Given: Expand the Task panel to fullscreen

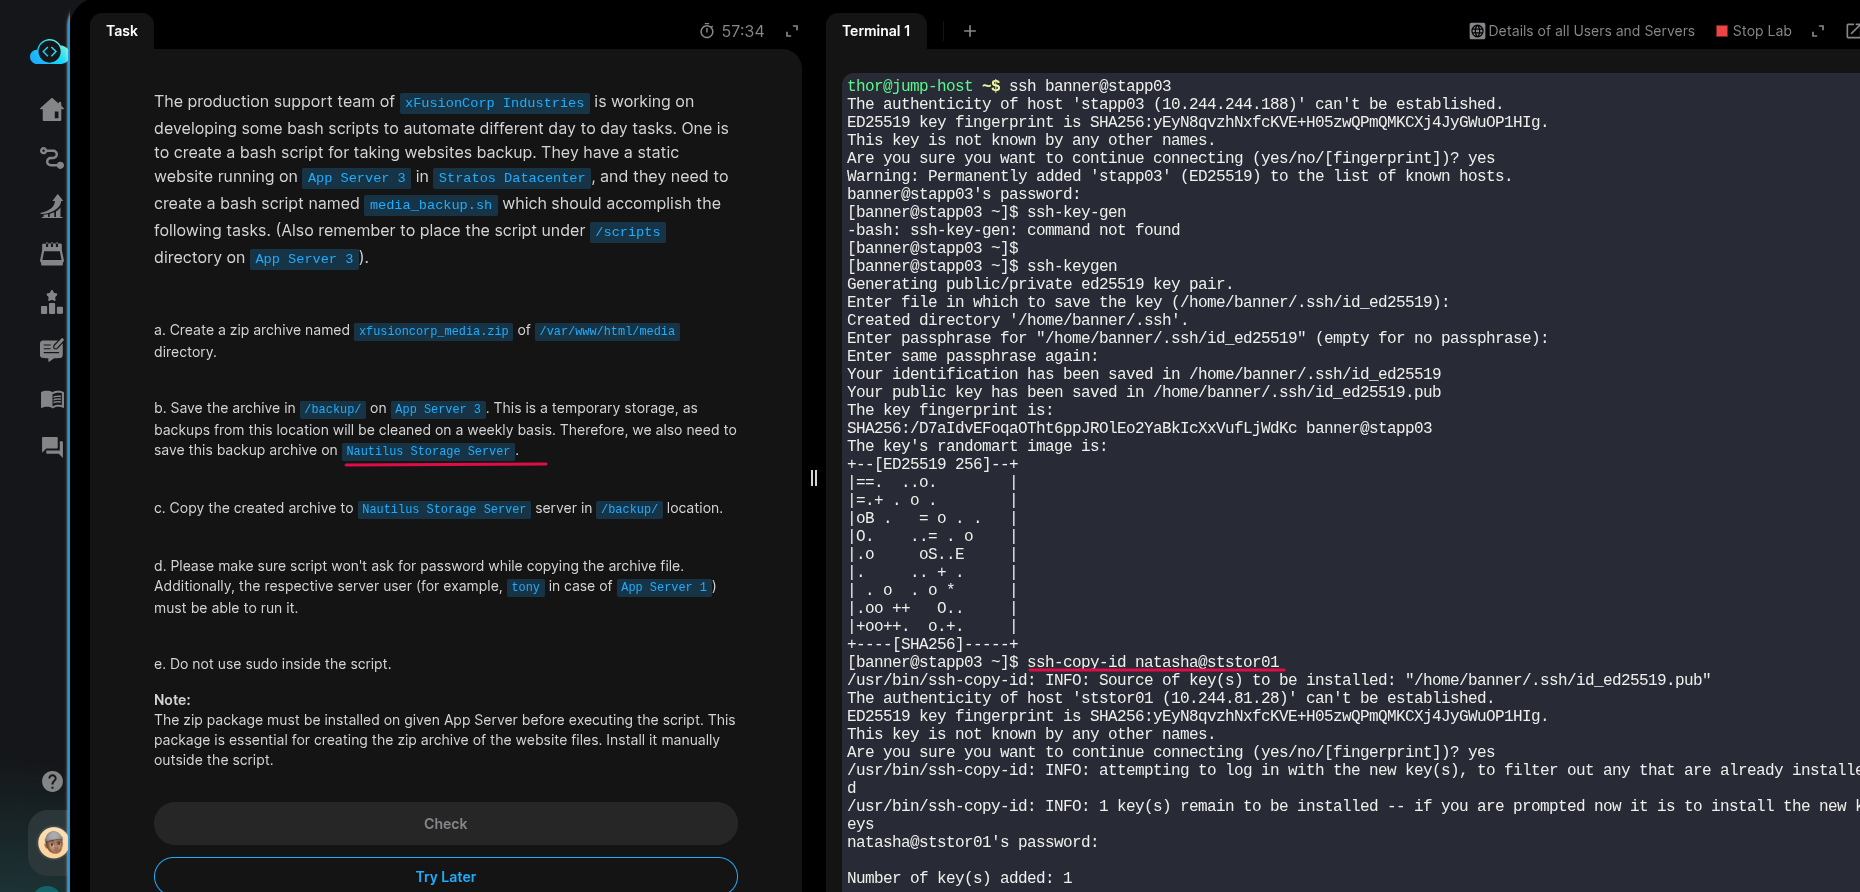Looking at the screenshot, I should tap(792, 31).
